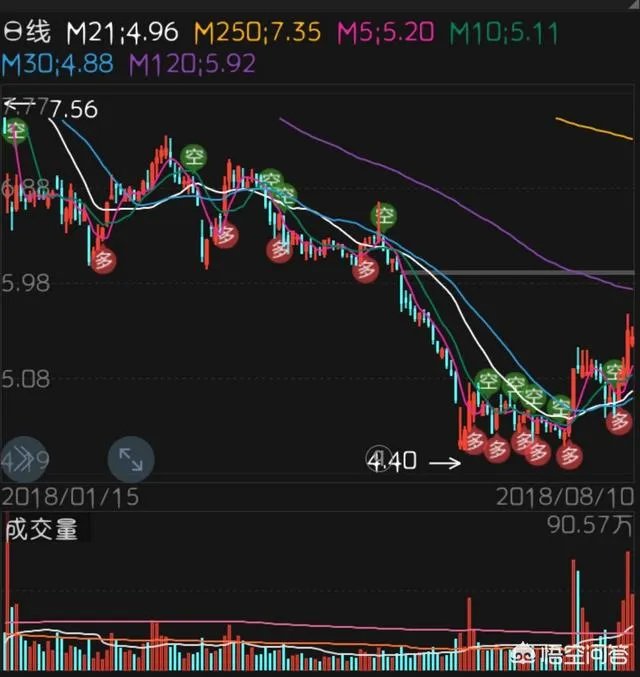Expand the 成交量 indicator selector
The width and height of the screenshot is (640, 677).
click(x=42, y=529)
